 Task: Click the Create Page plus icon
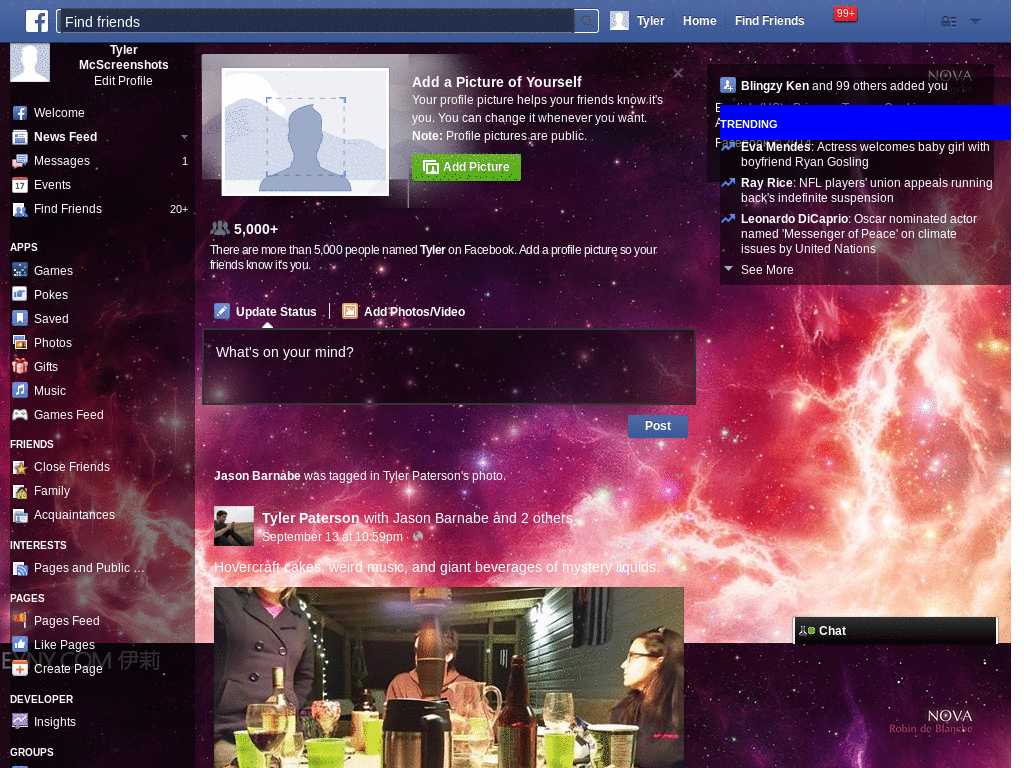click(20, 669)
